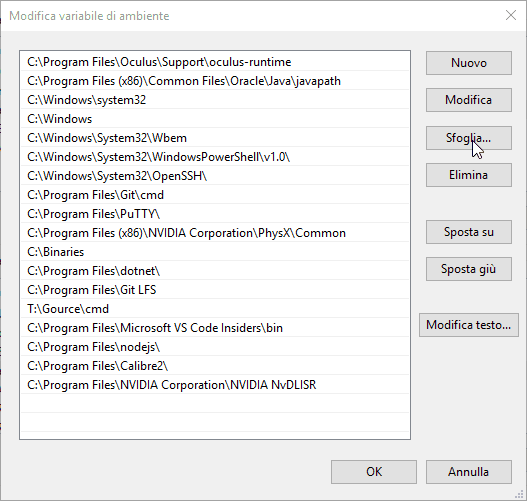Cancel with the Annulla button

click(469, 472)
